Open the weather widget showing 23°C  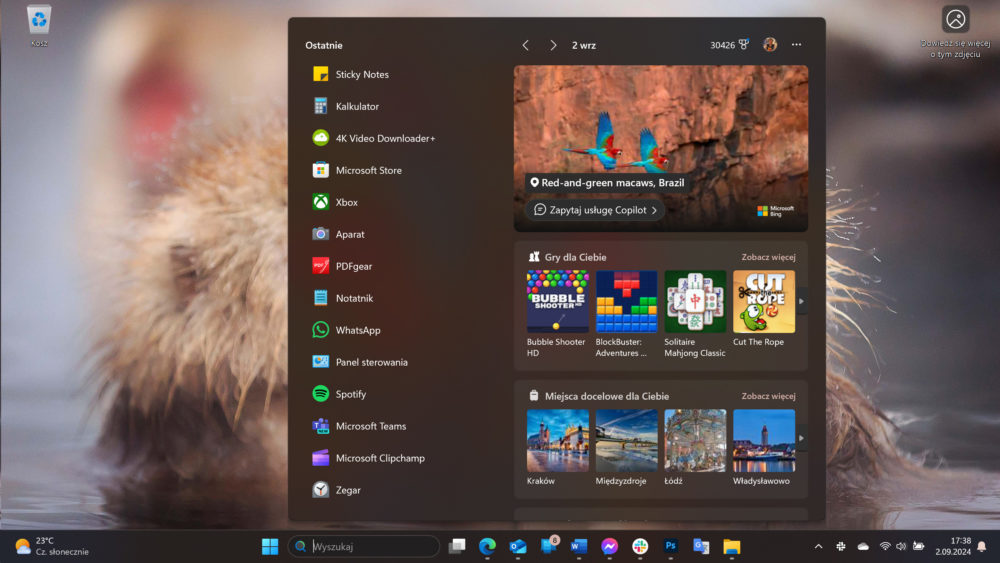click(x=52, y=546)
